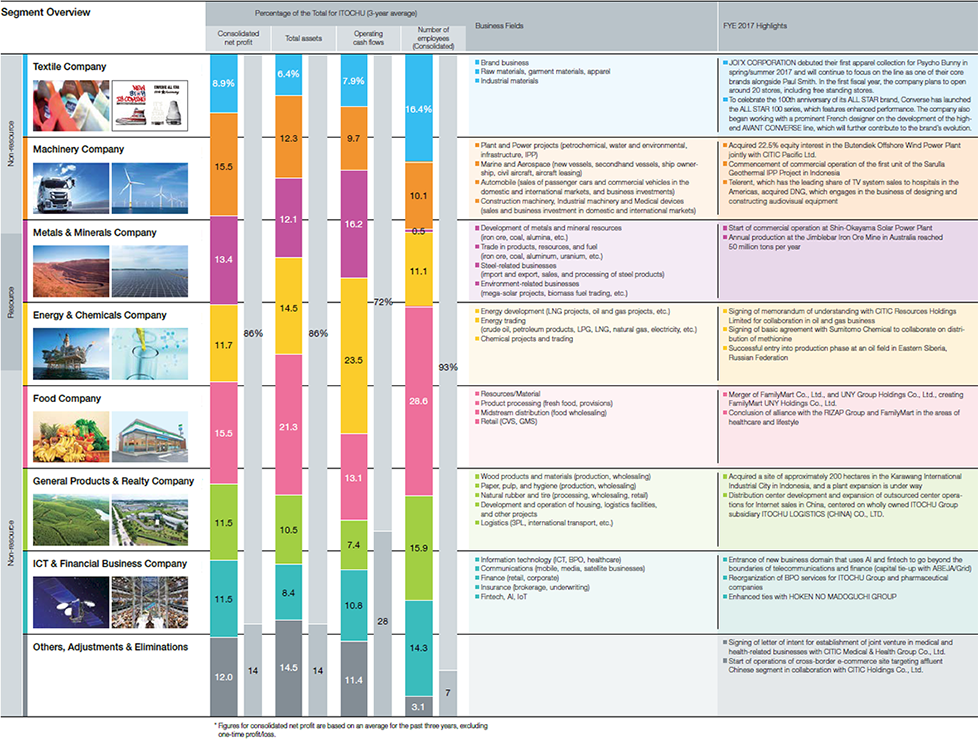This screenshot has height=740, width=978.
Task: Click the blue 16.4% employees segment
Action: click(419, 109)
